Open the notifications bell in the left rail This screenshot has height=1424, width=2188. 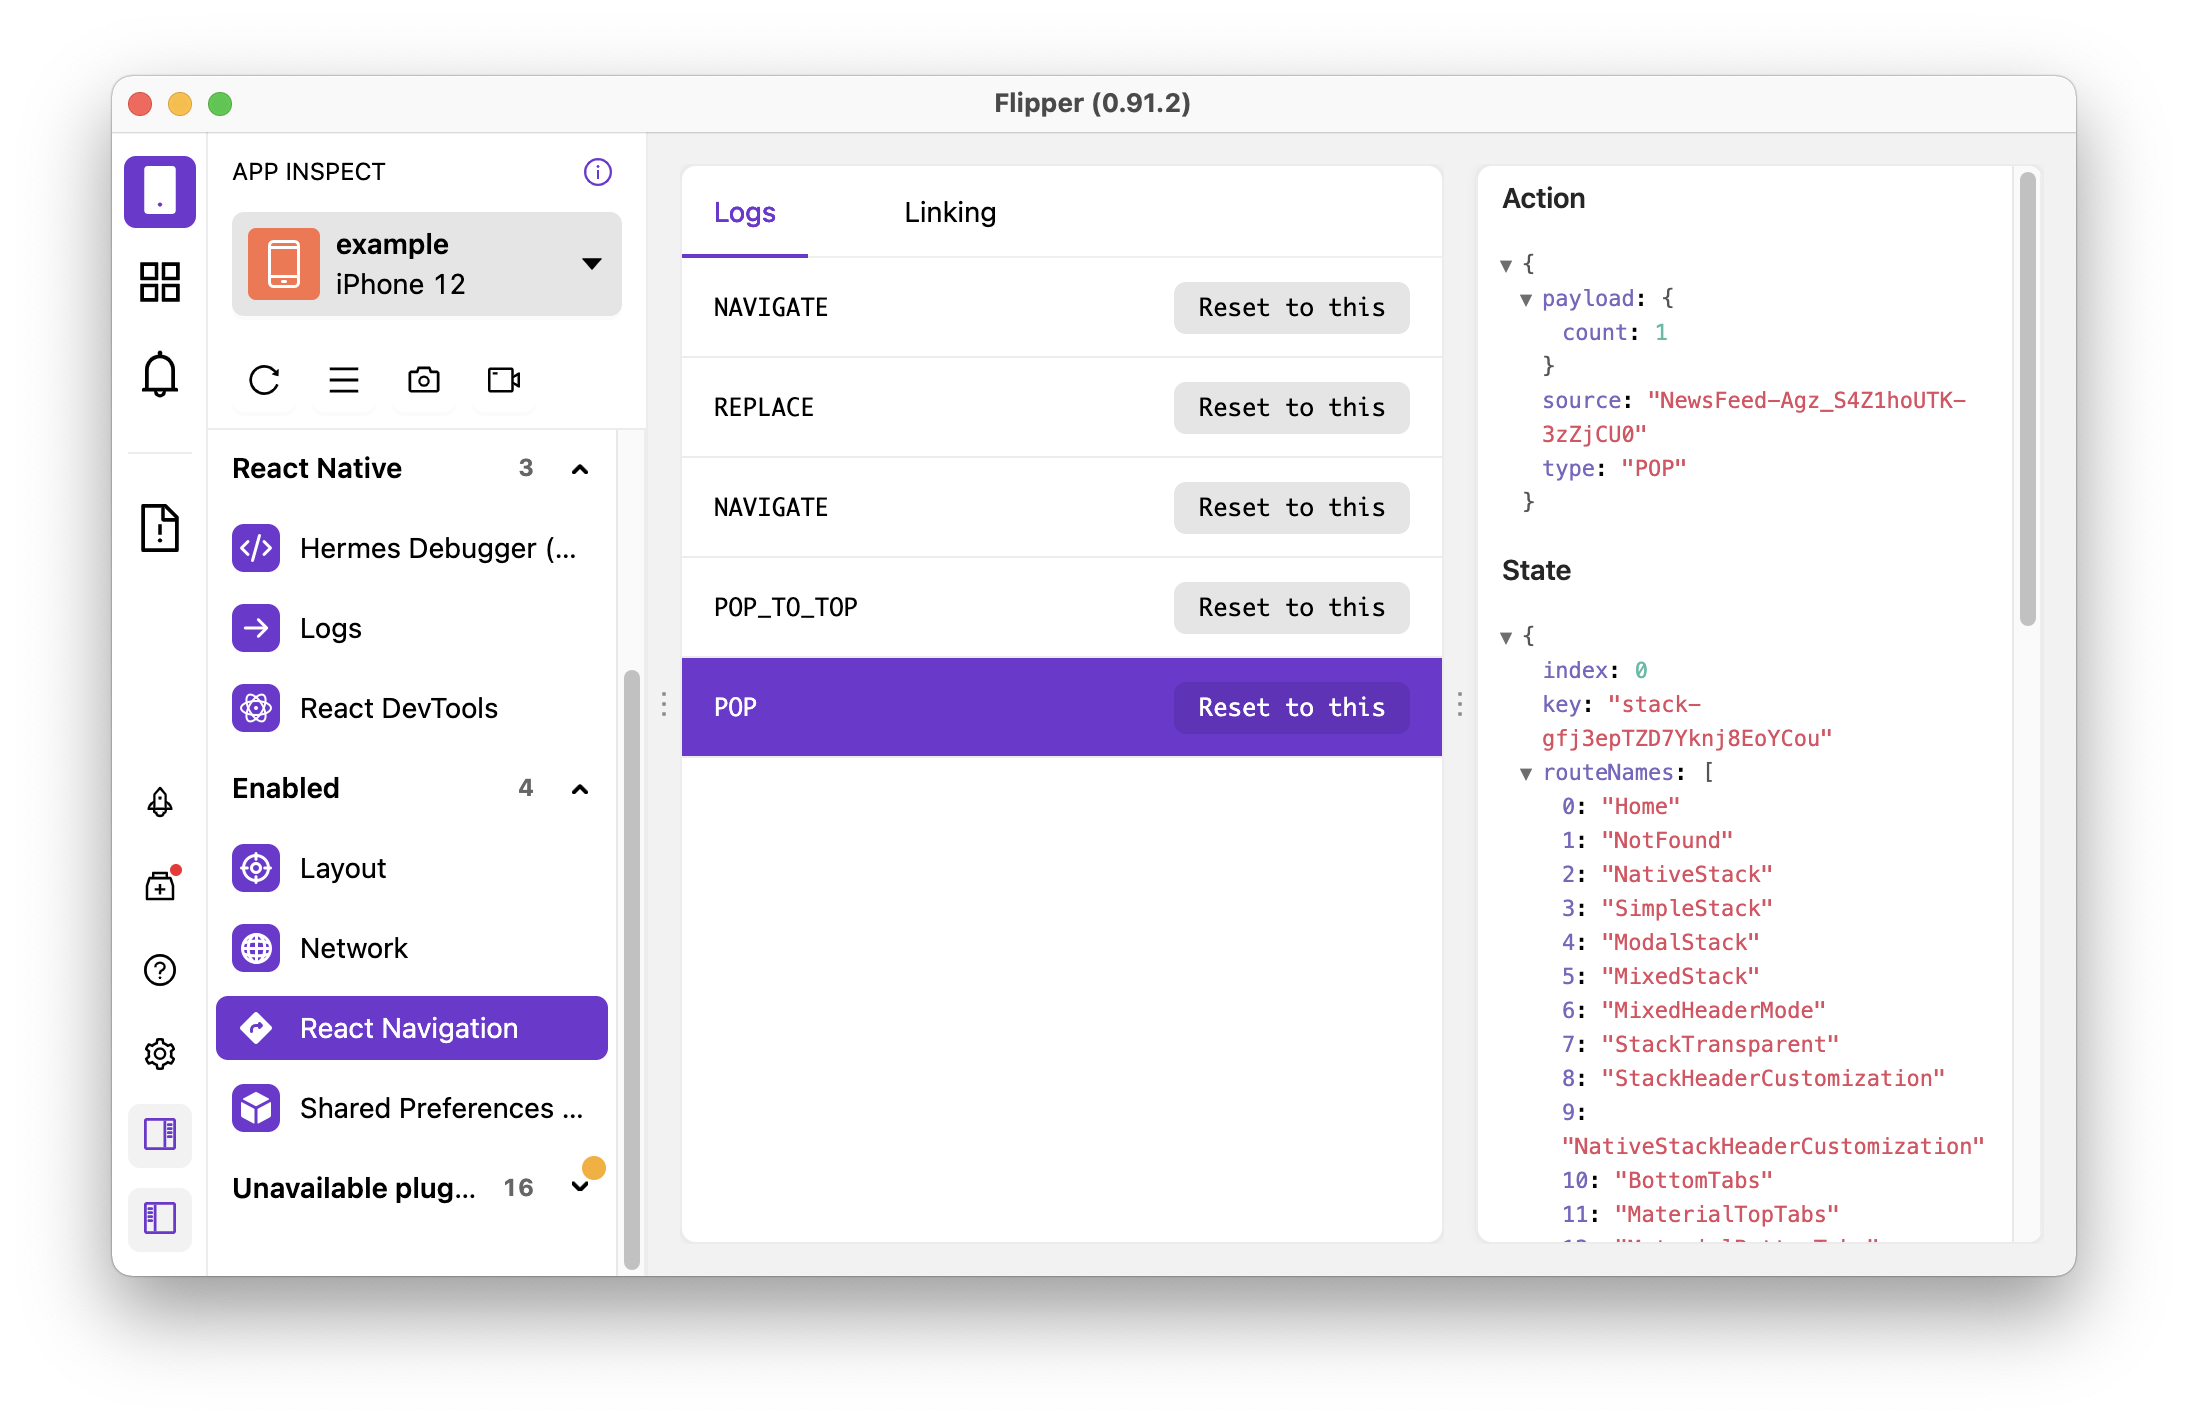tap(160, 373)
